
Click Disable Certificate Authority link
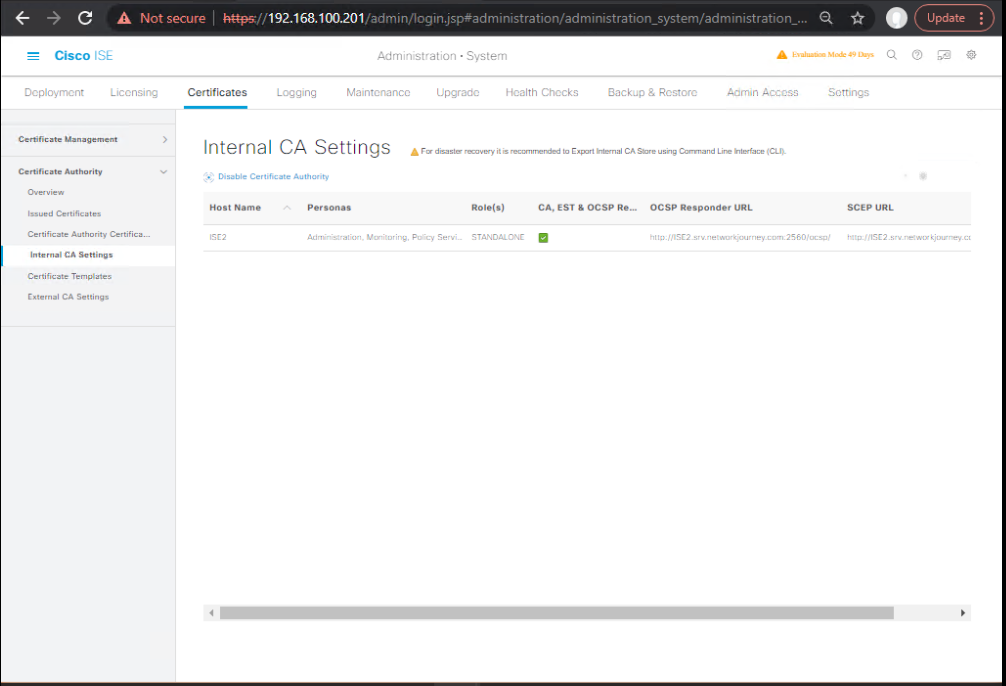click(x=273, y=176)
